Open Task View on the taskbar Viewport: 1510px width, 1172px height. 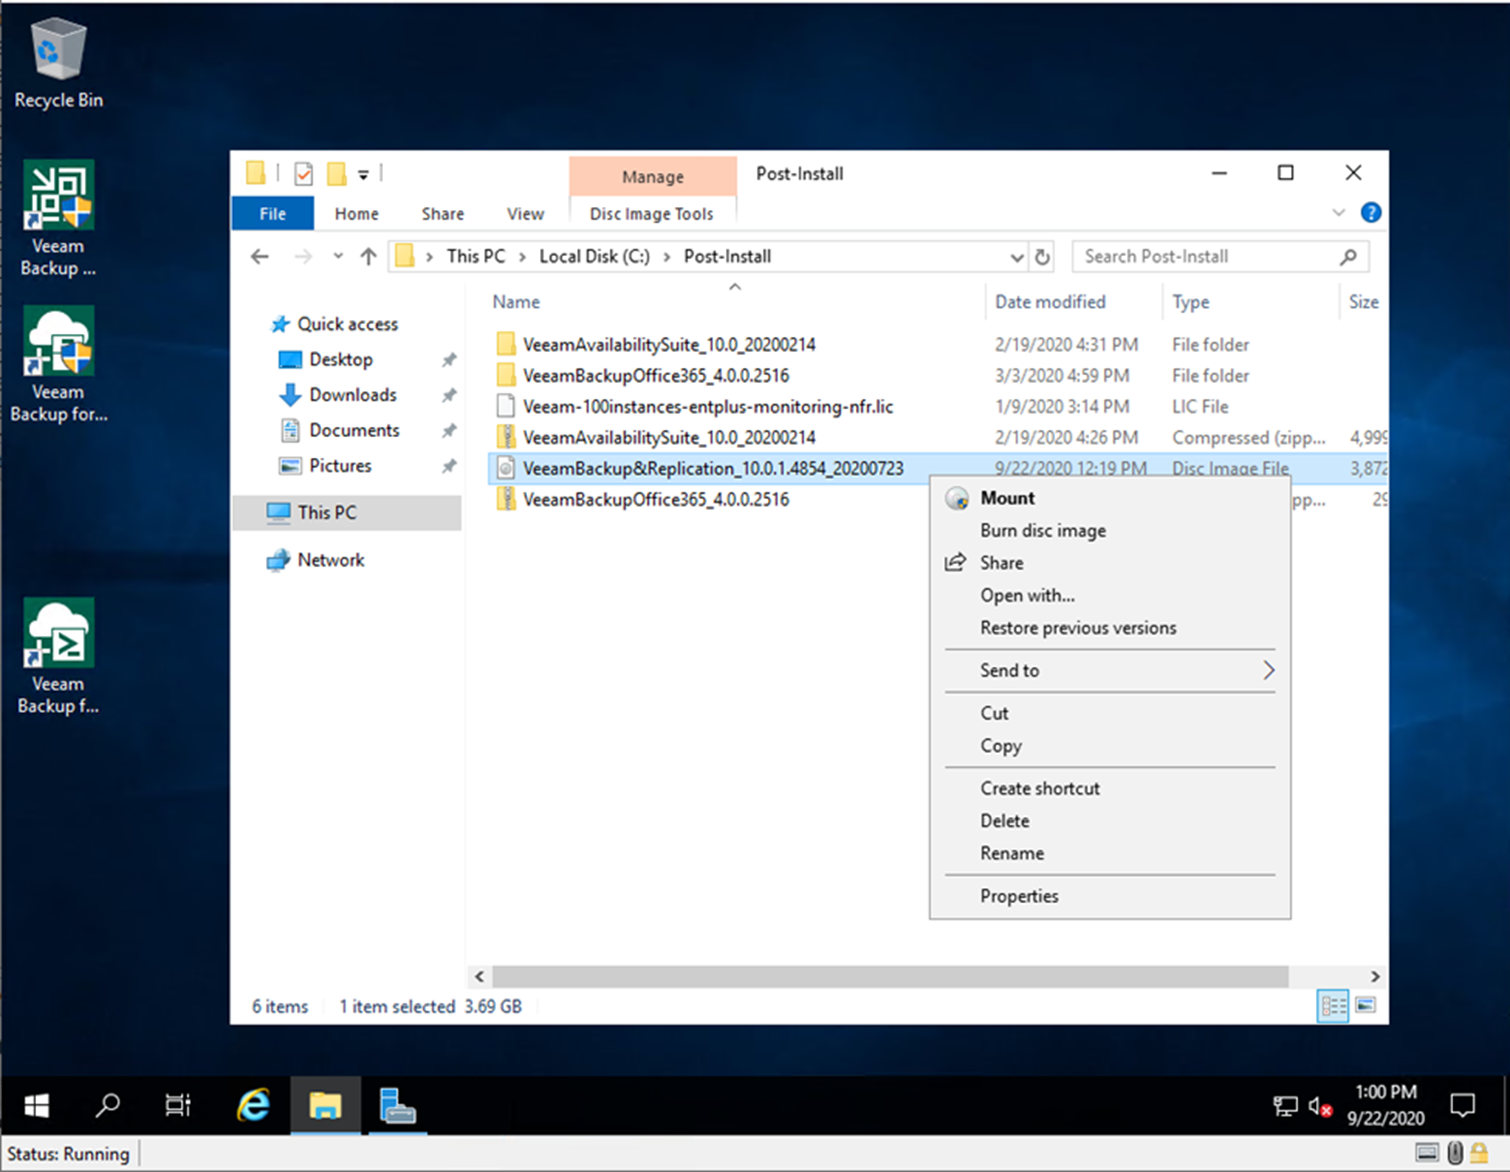(178, 1105)
